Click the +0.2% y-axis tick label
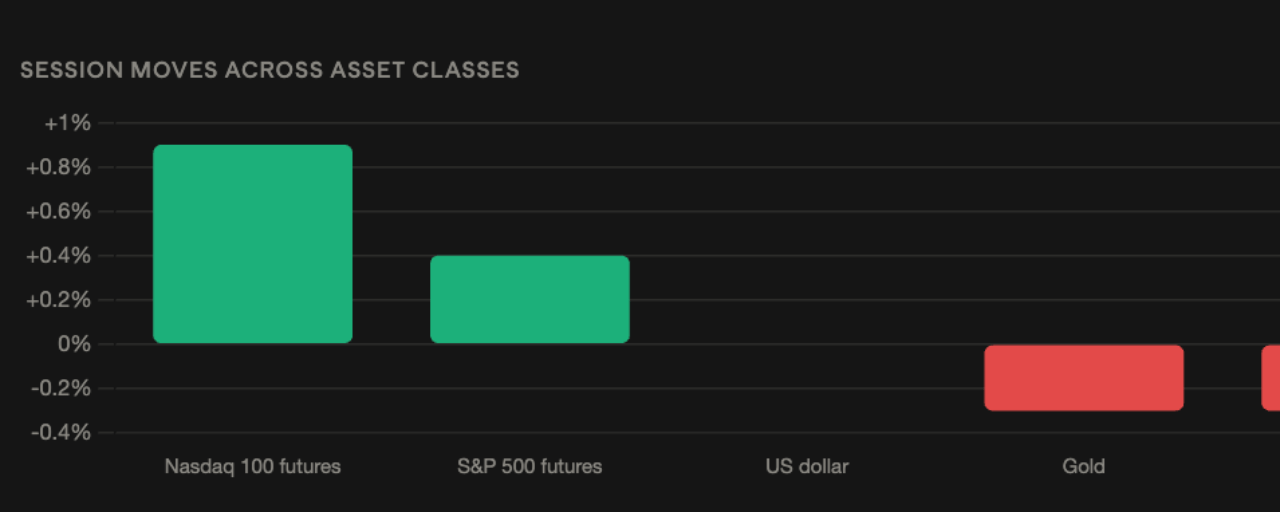Screen dimensions: 1280x512 pyautogui.click(x=58, y=300)
